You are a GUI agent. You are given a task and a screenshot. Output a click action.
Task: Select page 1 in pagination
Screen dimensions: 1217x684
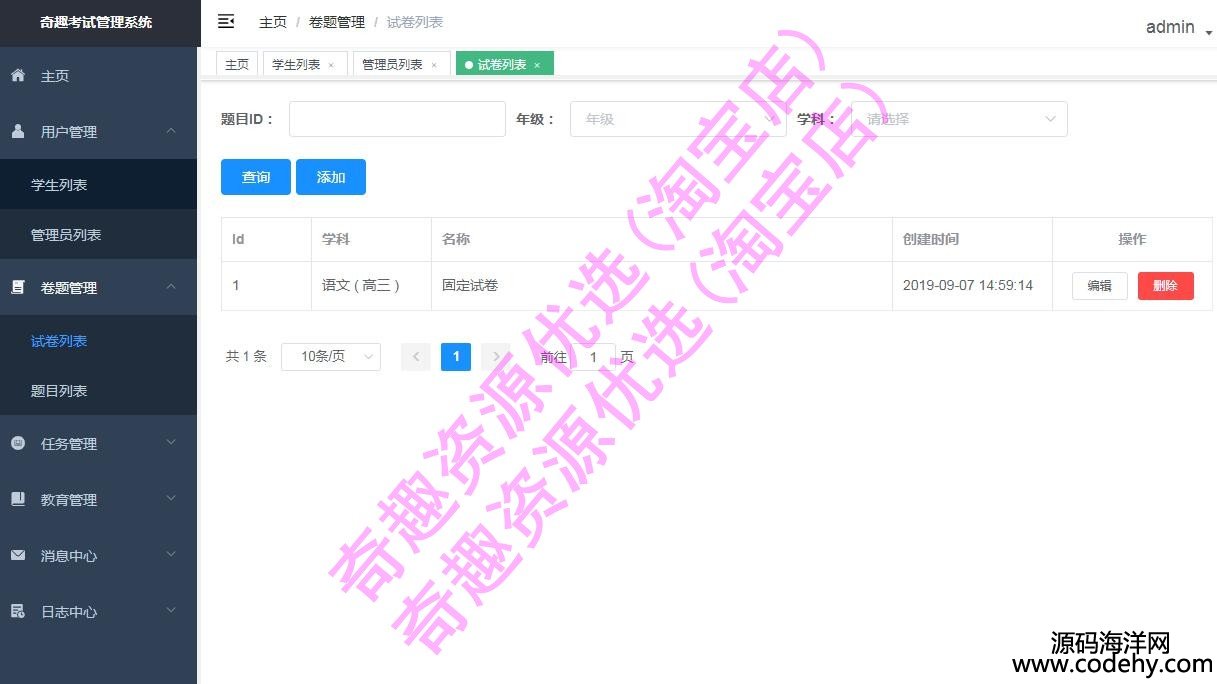click(x=456, y=357)
